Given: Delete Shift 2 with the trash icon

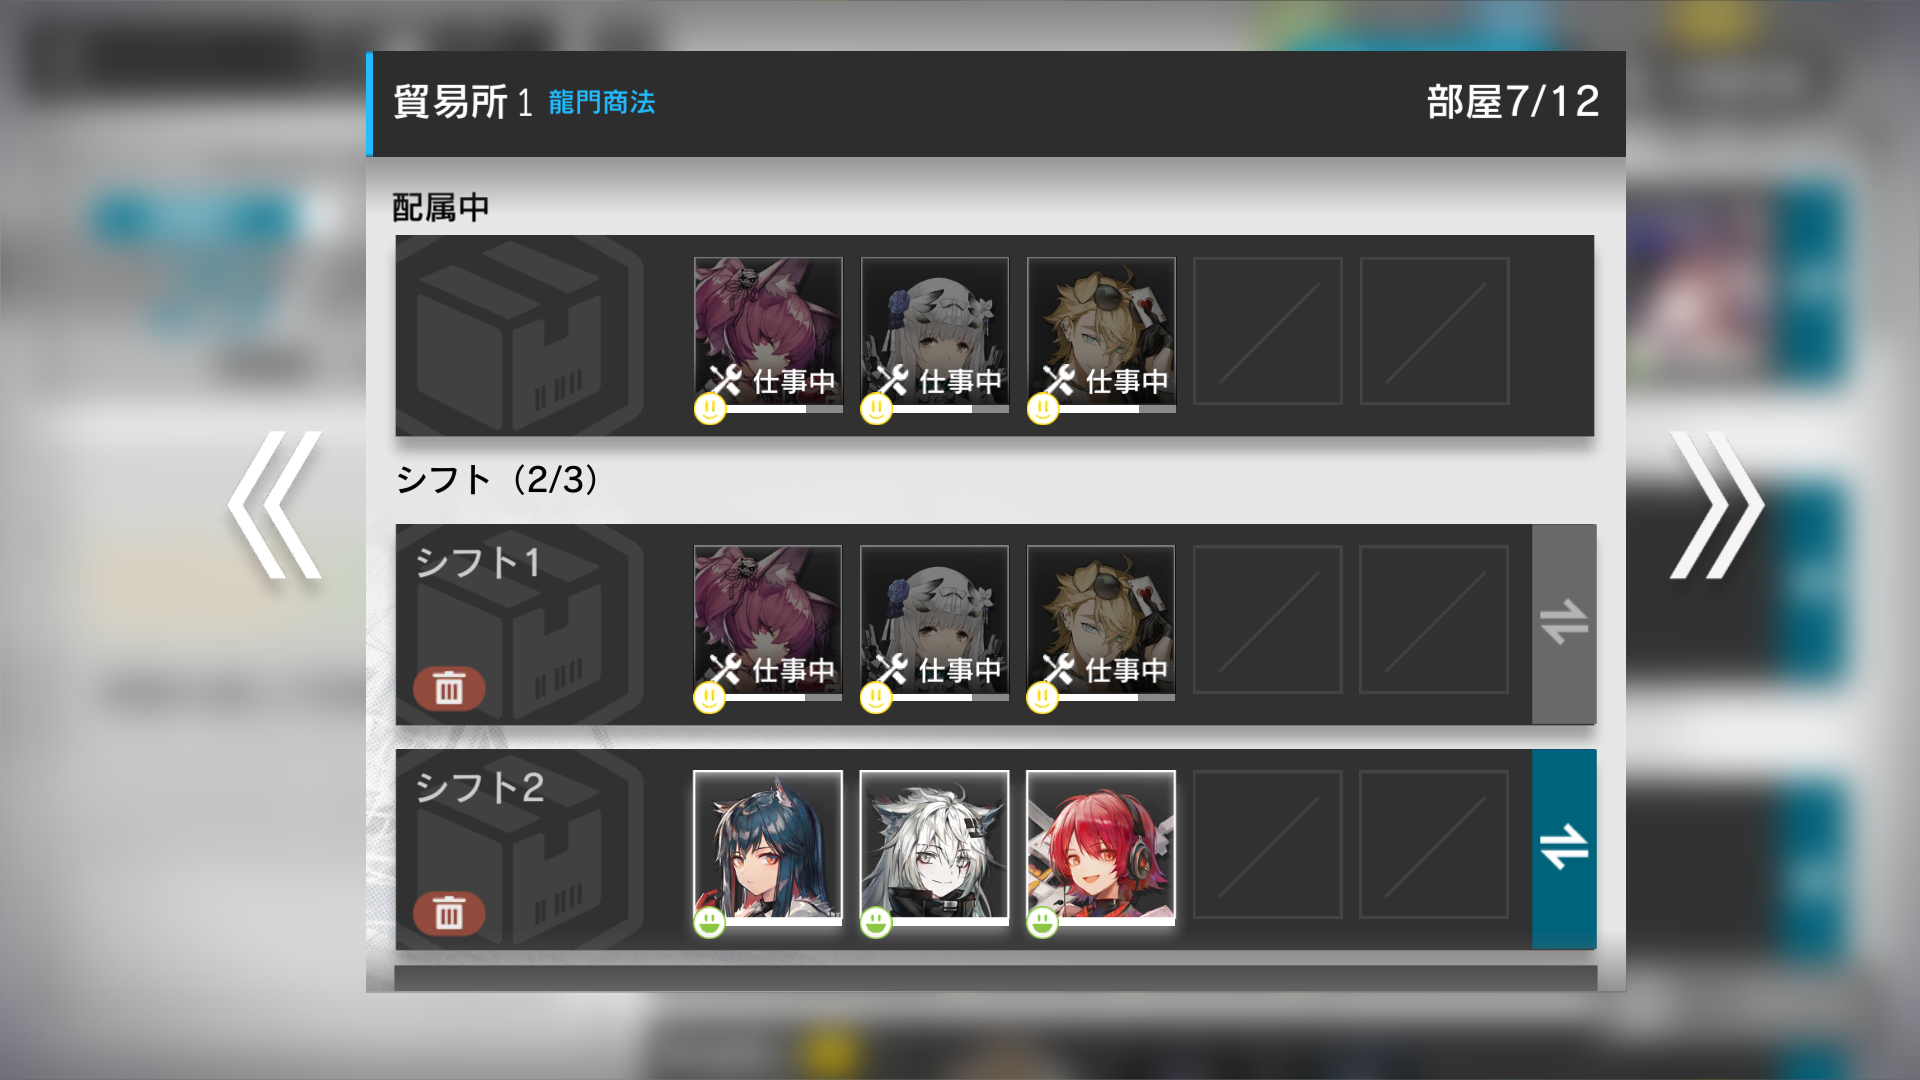Looking at the screenshot, I should [449, 913].
